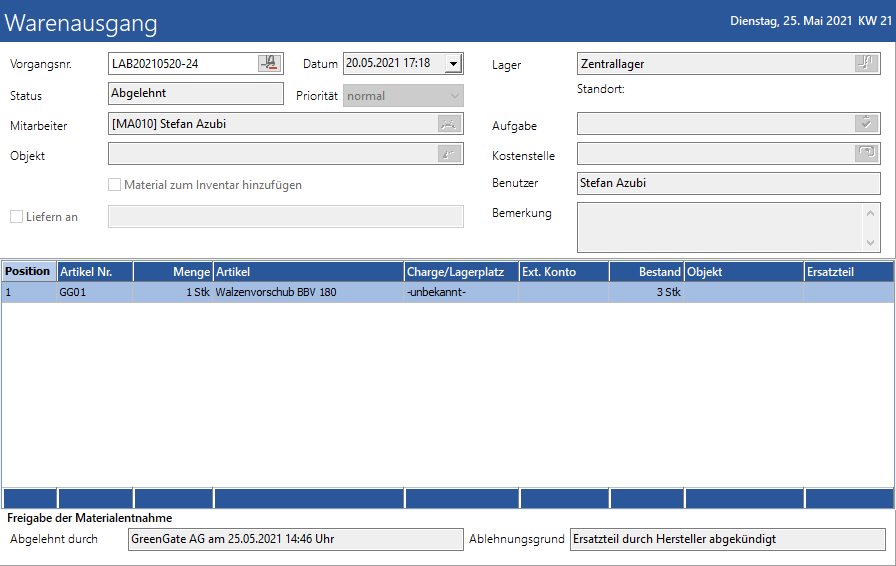
Task: Click the date text 'Dienstag, 25. Mai 2021'
Action: (x=791, y=21)
